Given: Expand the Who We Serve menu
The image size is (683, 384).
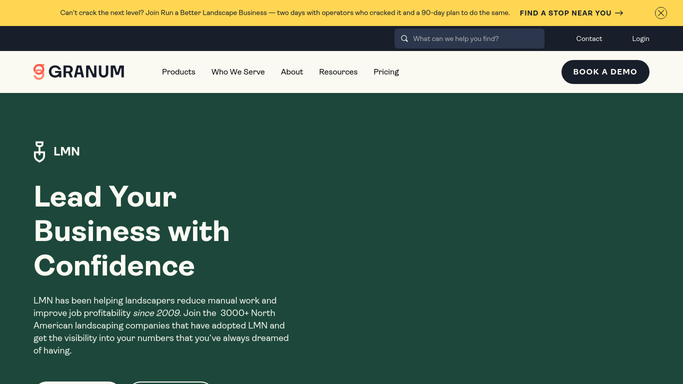Looking at the screenshot, I should pyautogui.click(x=238, y=72).
